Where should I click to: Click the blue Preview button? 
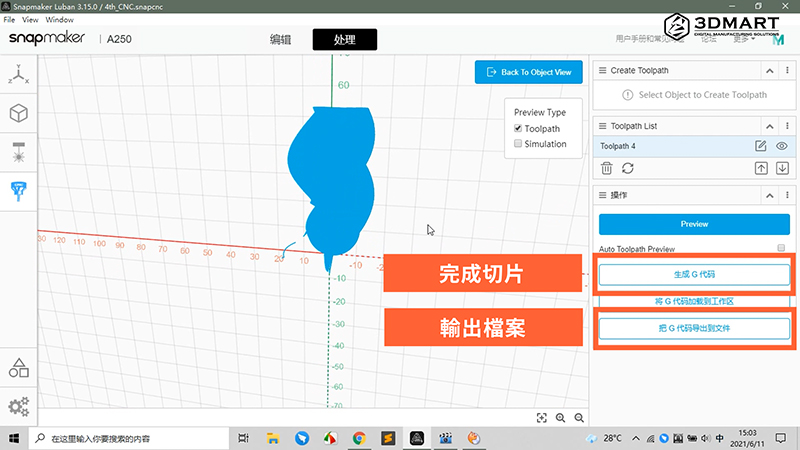694,224
